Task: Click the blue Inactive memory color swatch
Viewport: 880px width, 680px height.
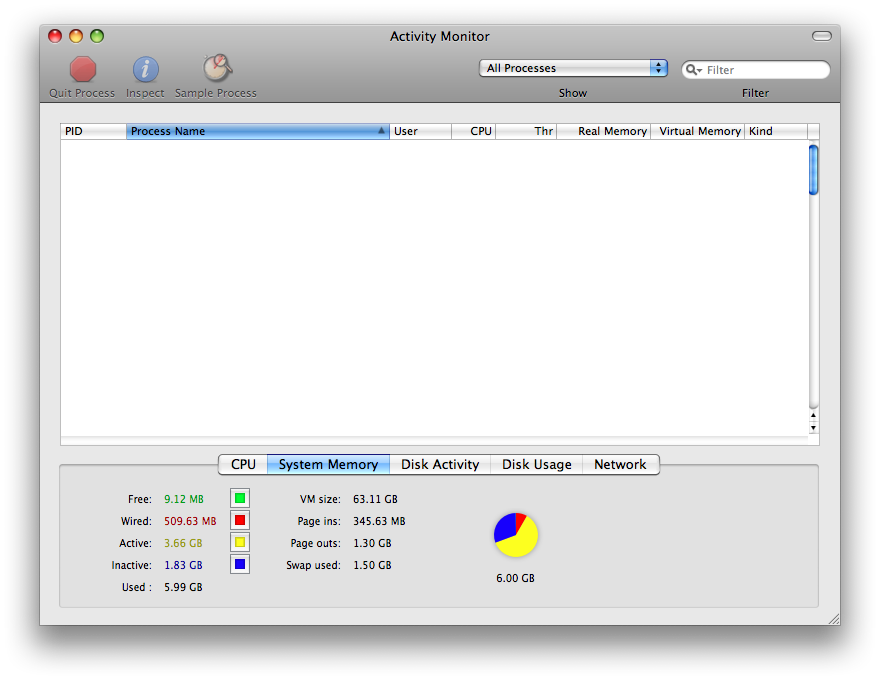Action: point(240,564)
